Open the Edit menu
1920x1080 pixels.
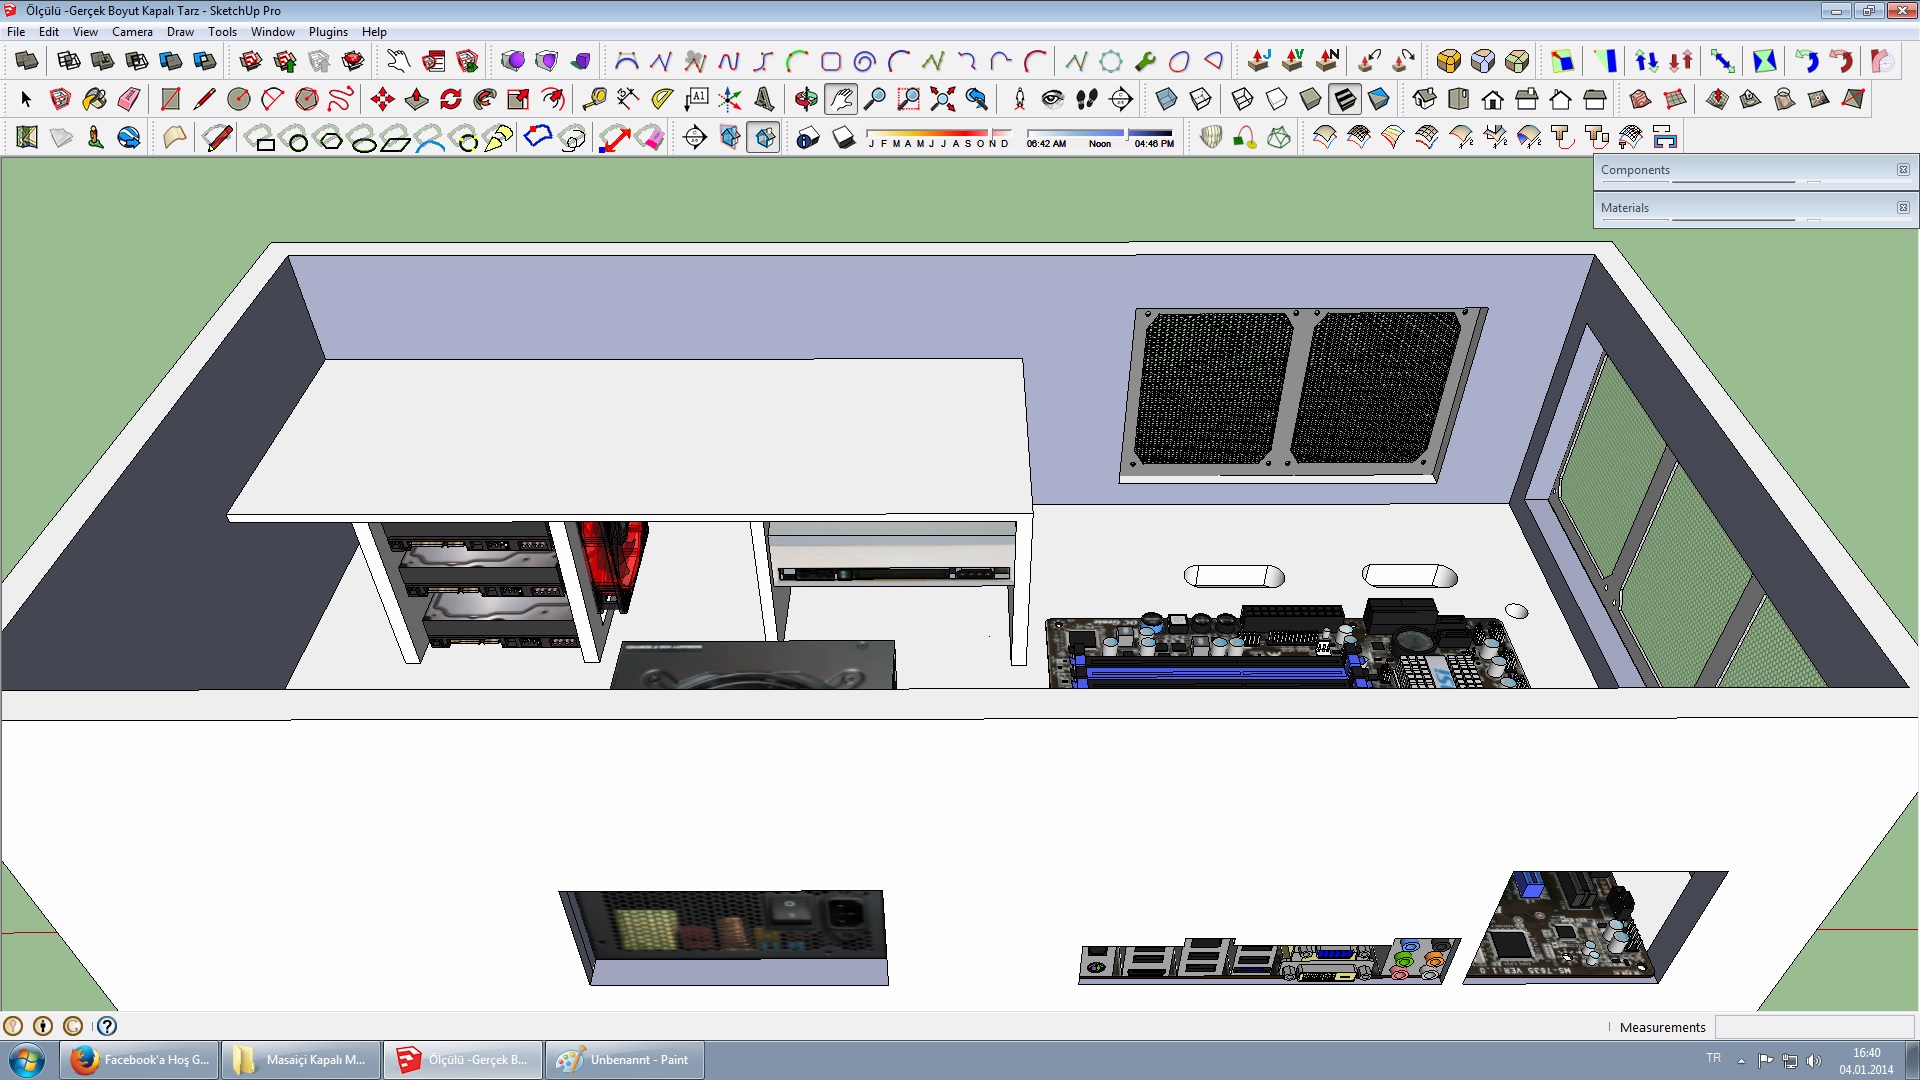tap(49, 32)
